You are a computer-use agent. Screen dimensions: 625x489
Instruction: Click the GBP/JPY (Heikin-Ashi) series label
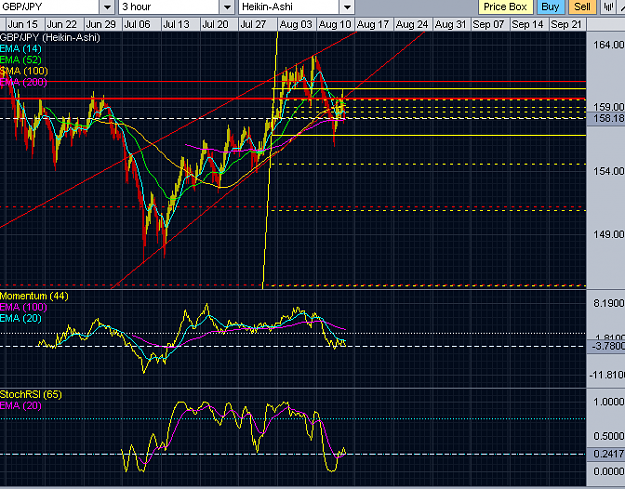pyautogui.click(x=50, y=37)
